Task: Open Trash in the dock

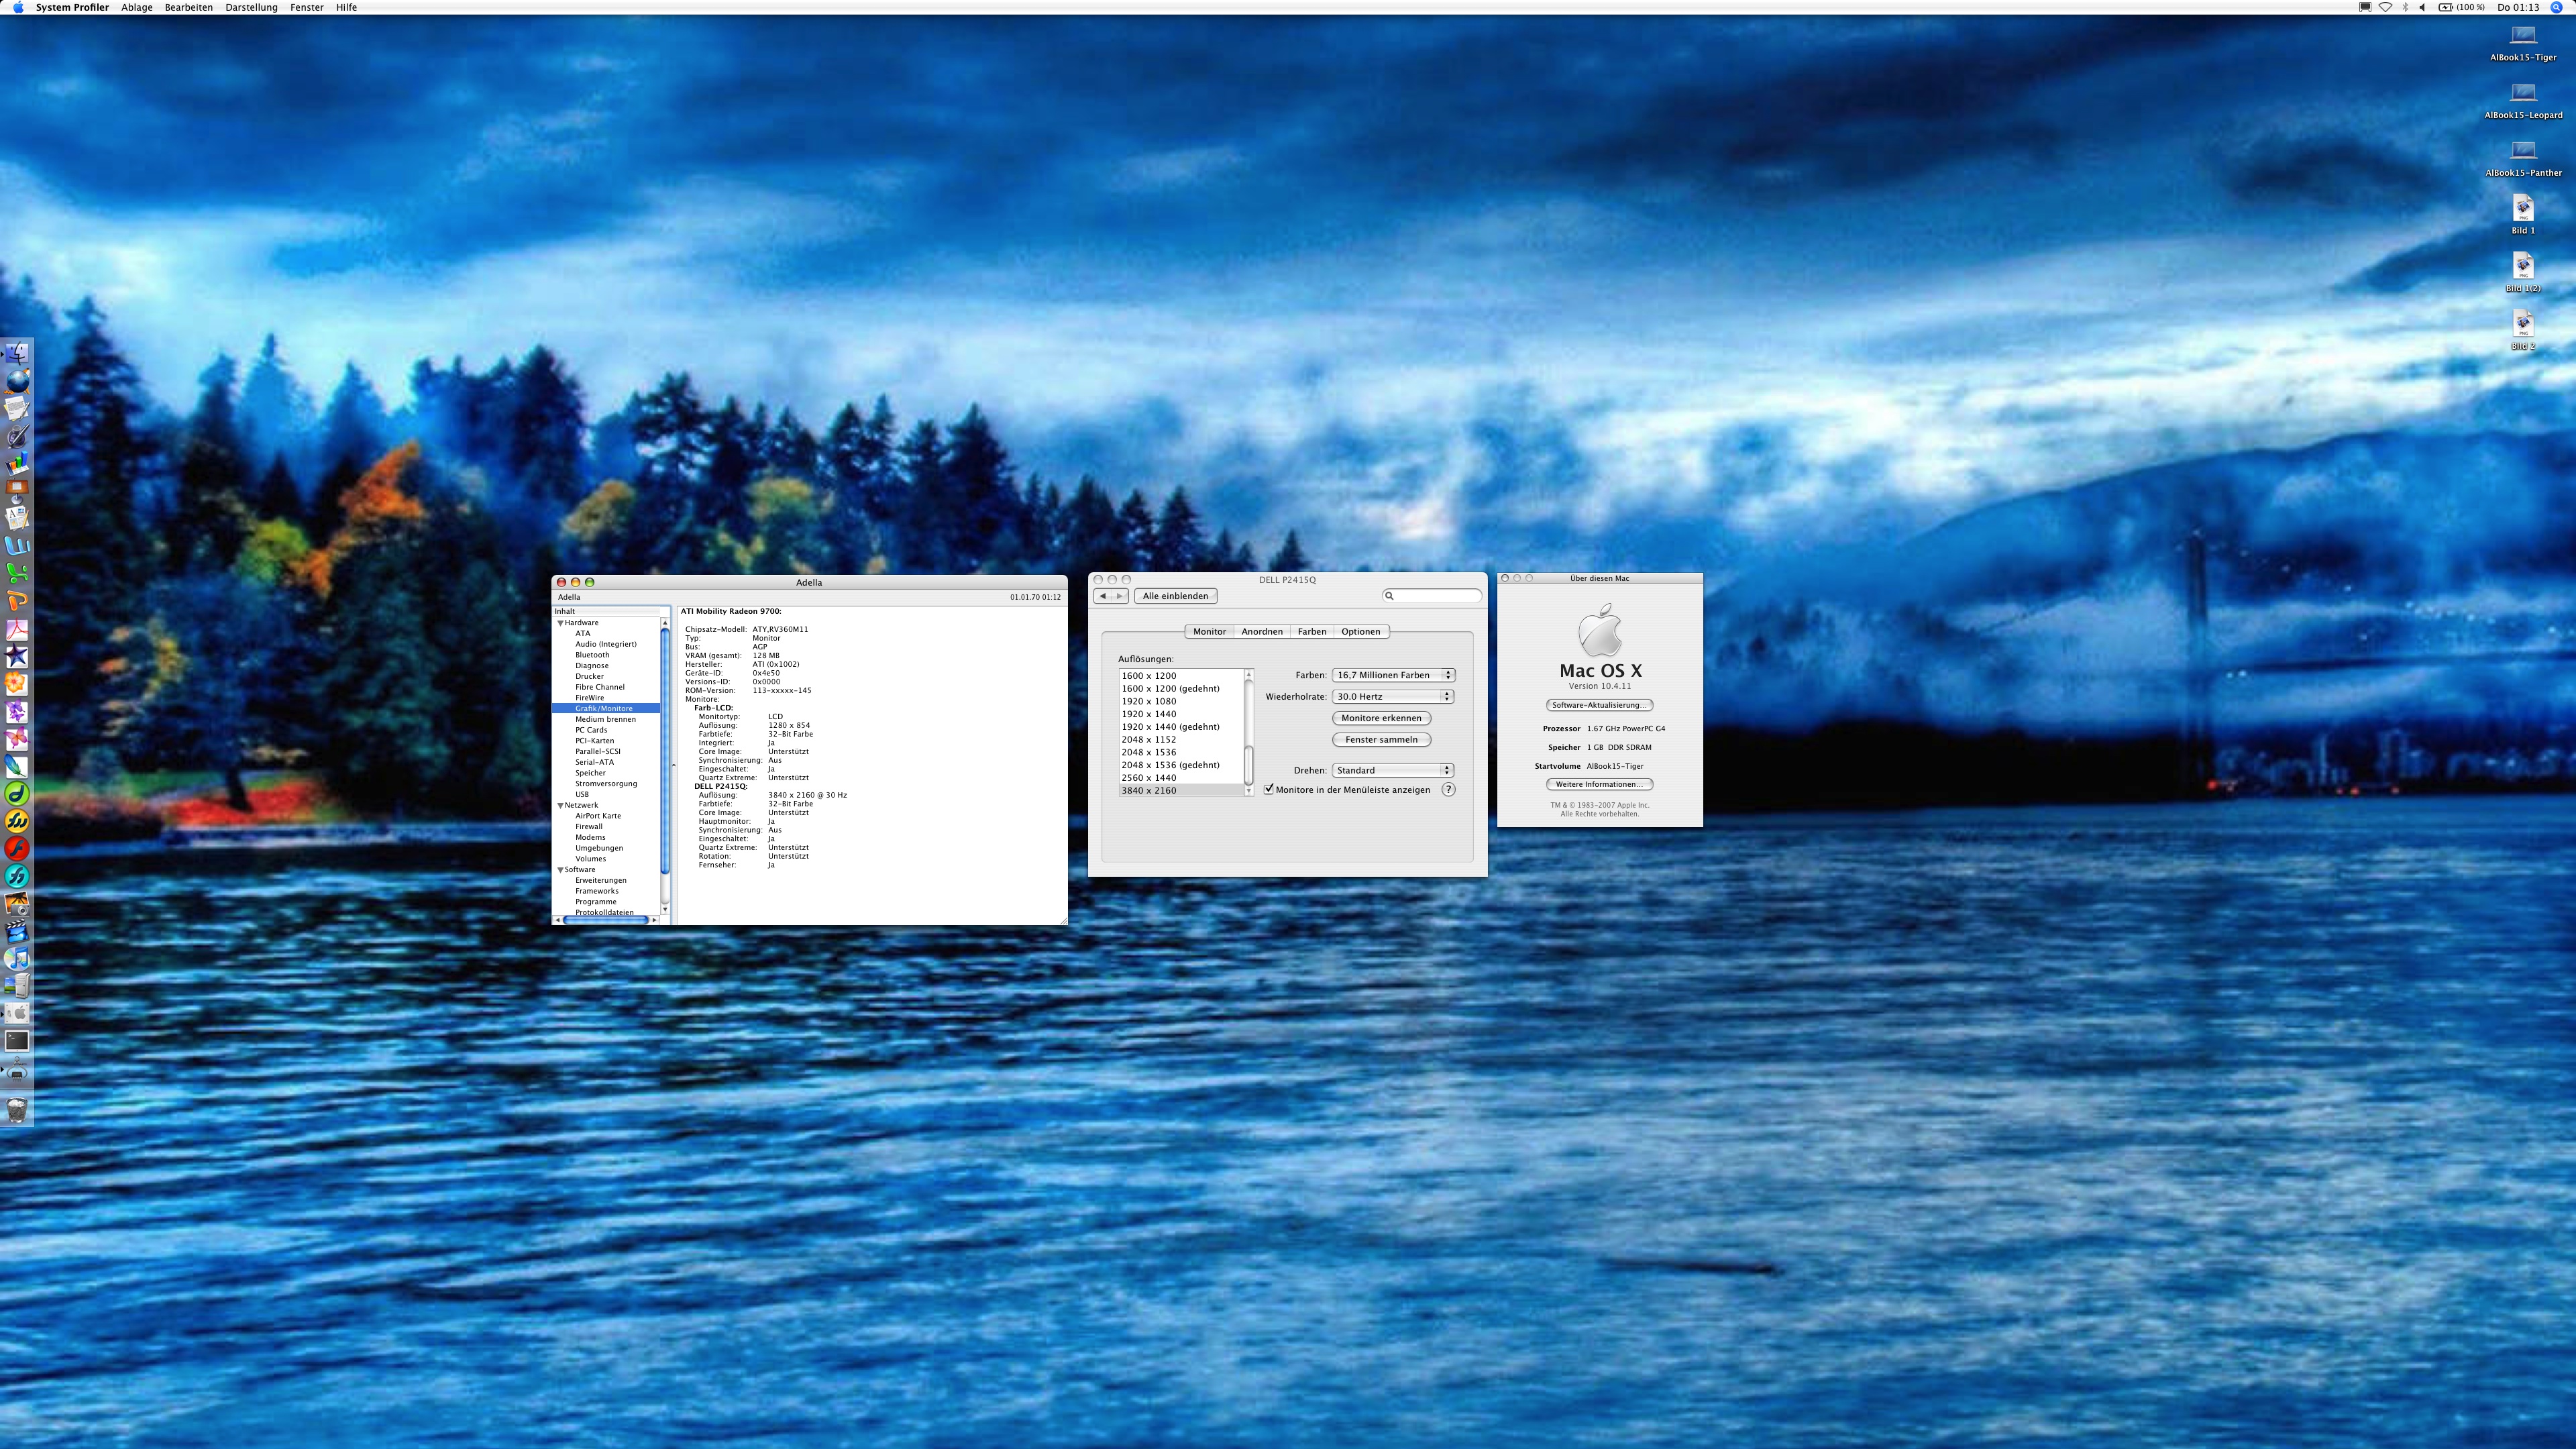Action: coord(17,1109)
